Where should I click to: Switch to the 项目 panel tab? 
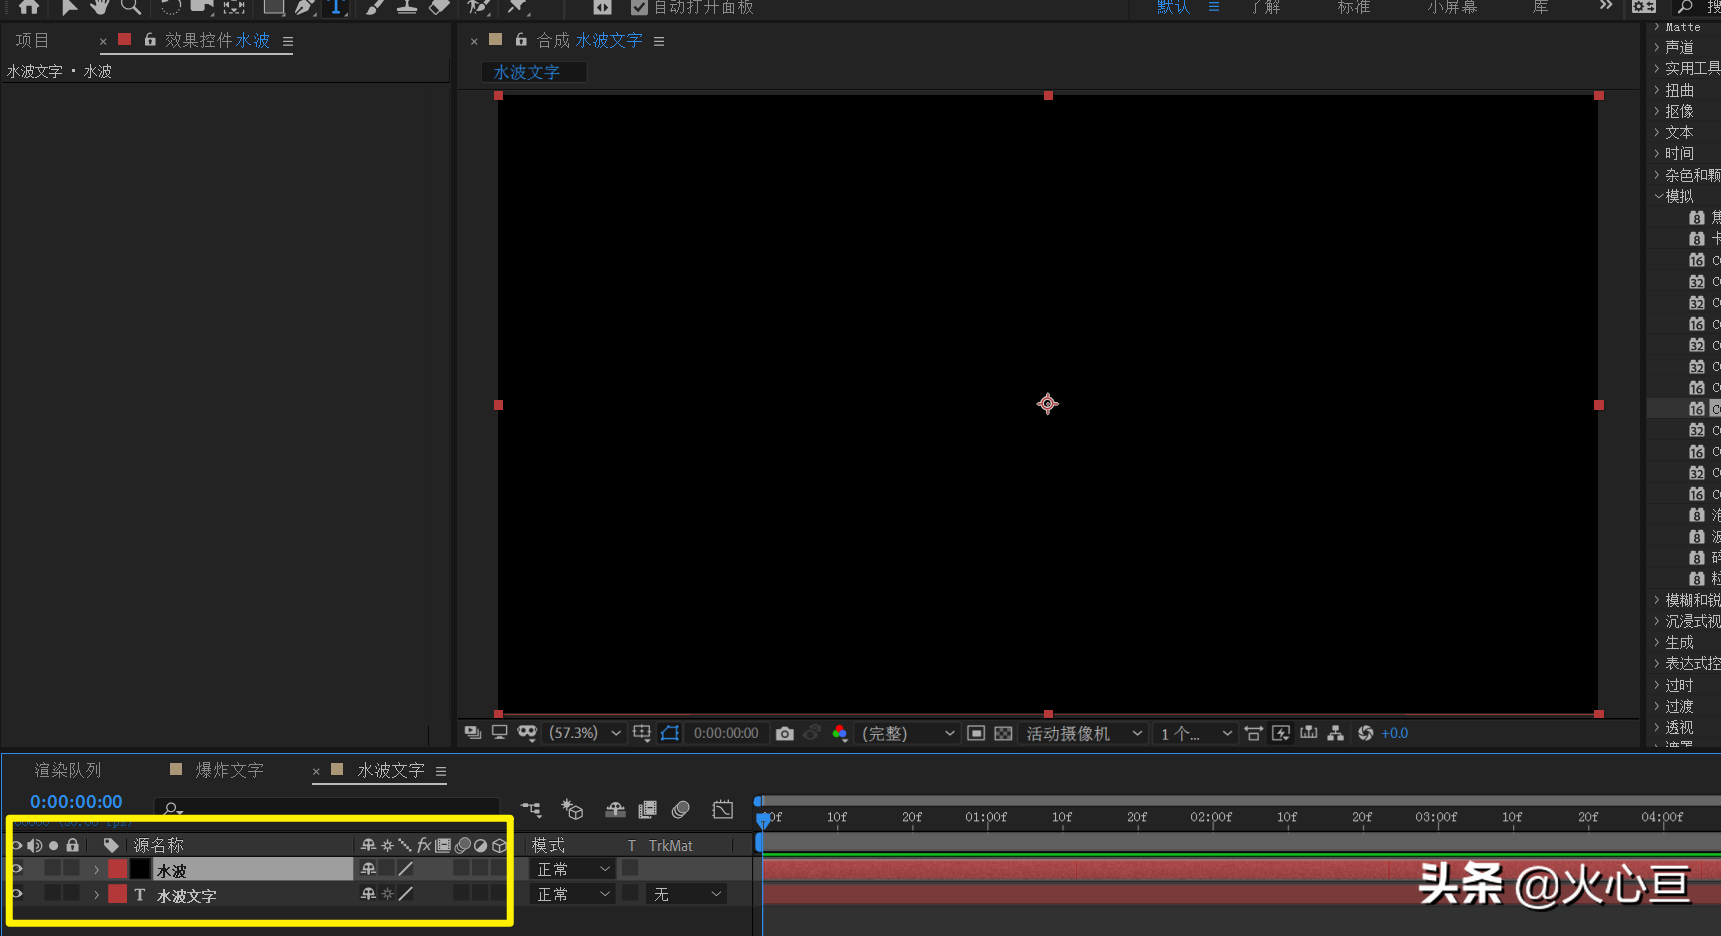click(32, 41)
